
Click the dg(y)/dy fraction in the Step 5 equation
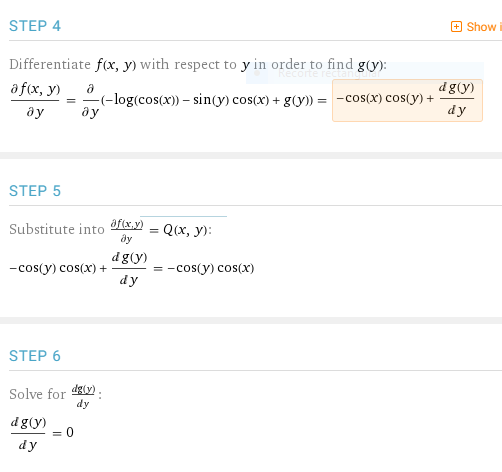tap(129, 268)
